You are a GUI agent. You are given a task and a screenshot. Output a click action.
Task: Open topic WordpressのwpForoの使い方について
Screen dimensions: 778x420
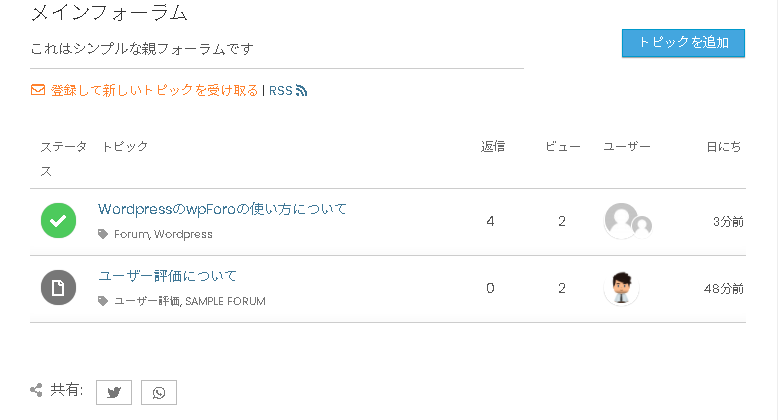tap(222, 209)
